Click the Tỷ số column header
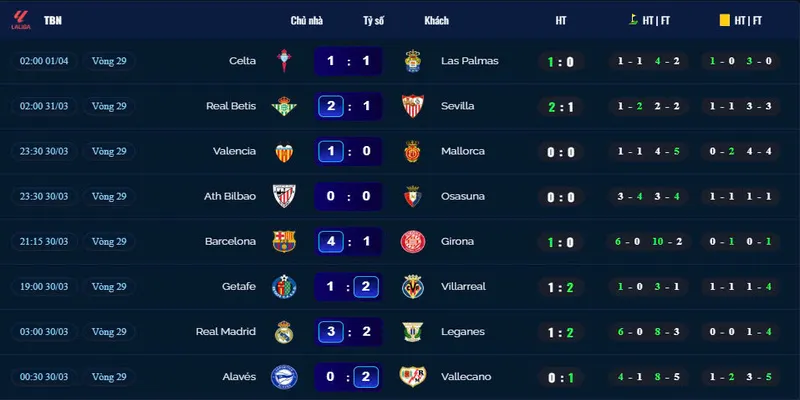Image resolution: width=800 pixels, height=400 pixels. coord(373,20)
